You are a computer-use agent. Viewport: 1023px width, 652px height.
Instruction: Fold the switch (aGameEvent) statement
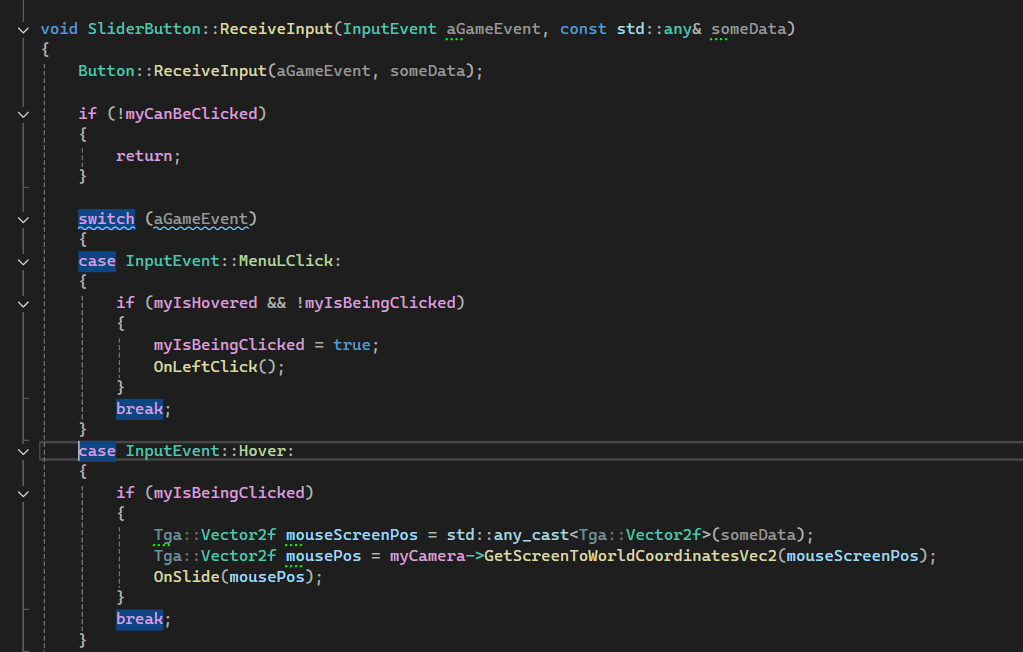click(24, 219)
